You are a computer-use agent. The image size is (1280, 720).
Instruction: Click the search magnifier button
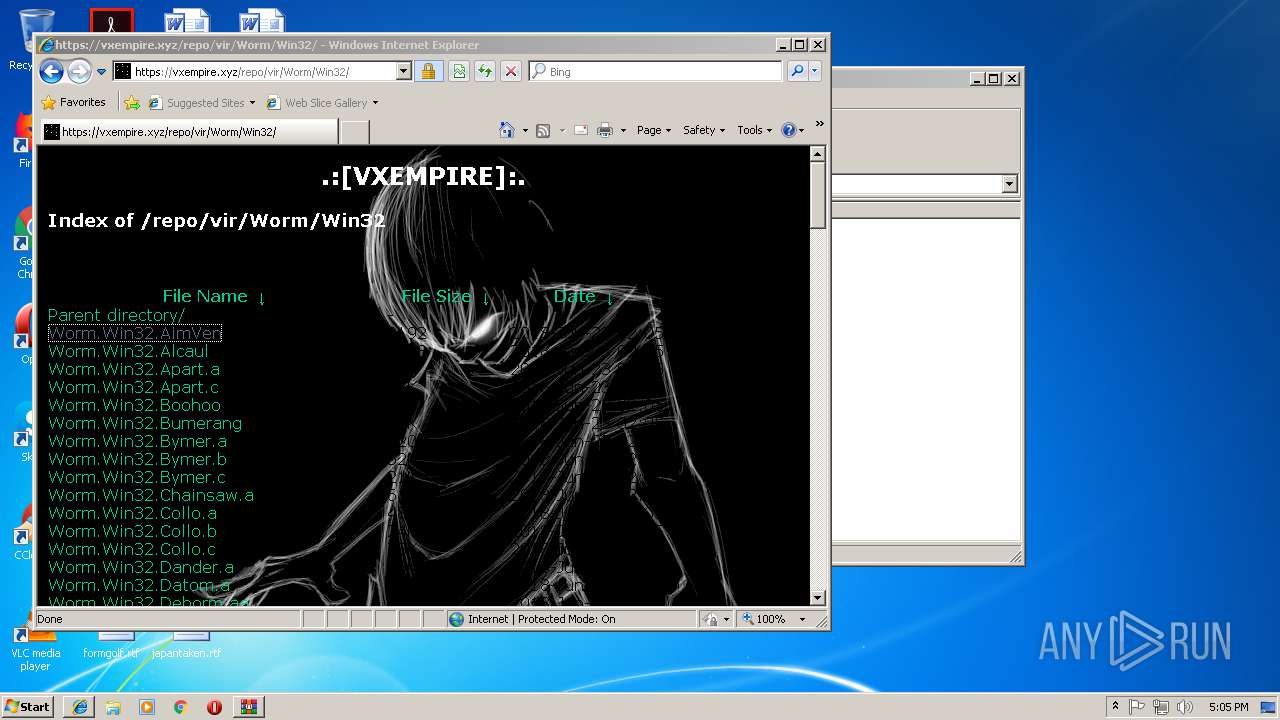pos(797,72)
